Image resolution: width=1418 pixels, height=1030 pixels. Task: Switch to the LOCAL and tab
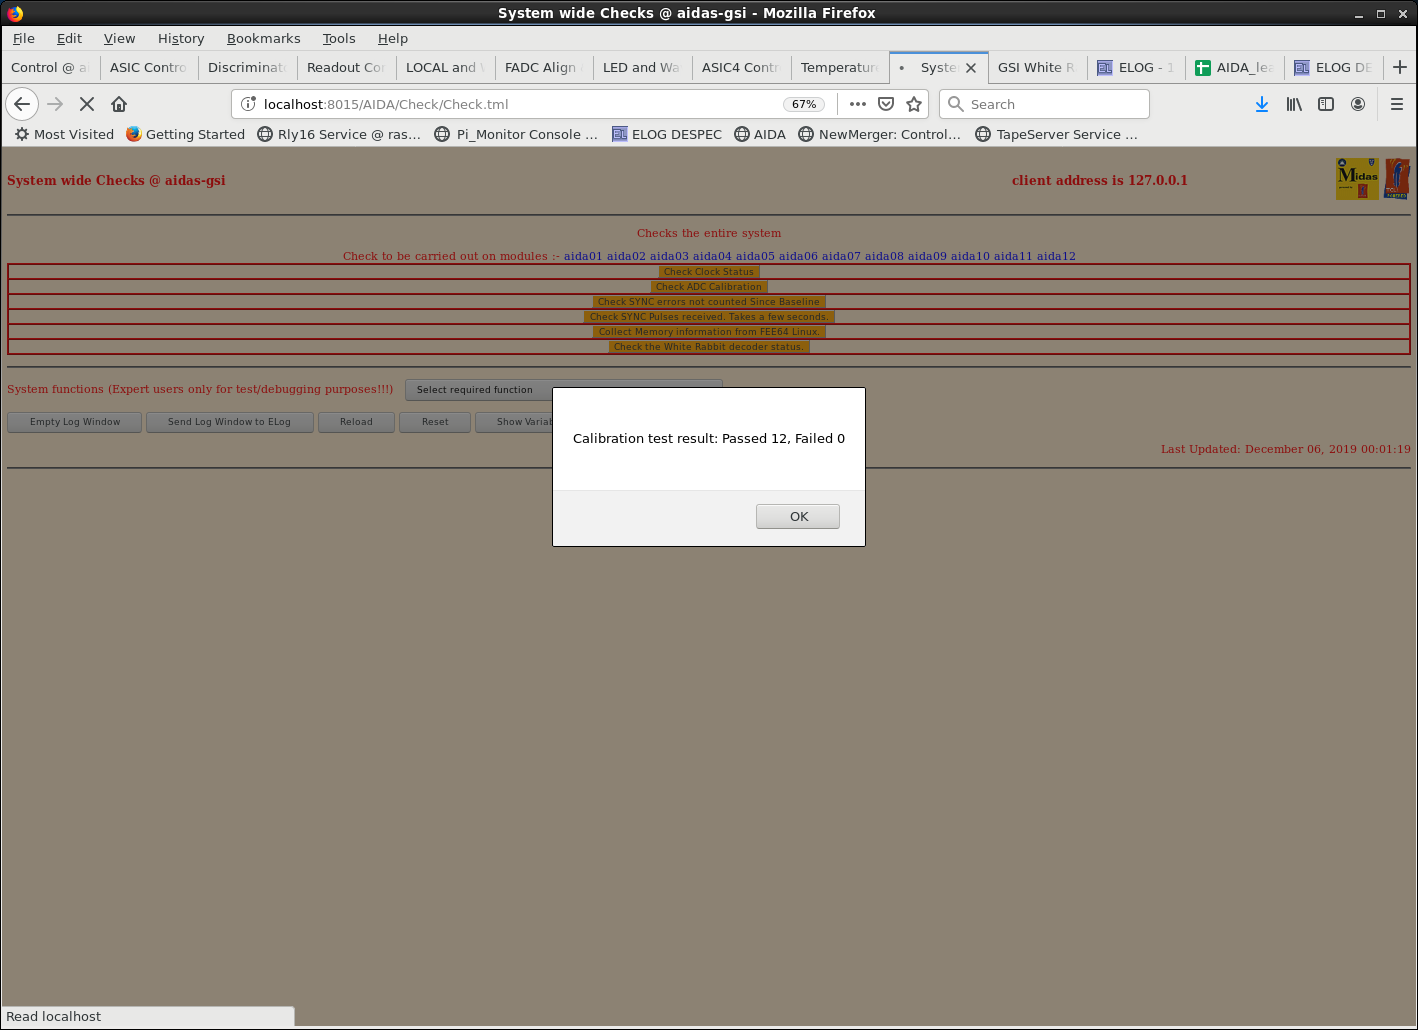(x=445, y=68)
